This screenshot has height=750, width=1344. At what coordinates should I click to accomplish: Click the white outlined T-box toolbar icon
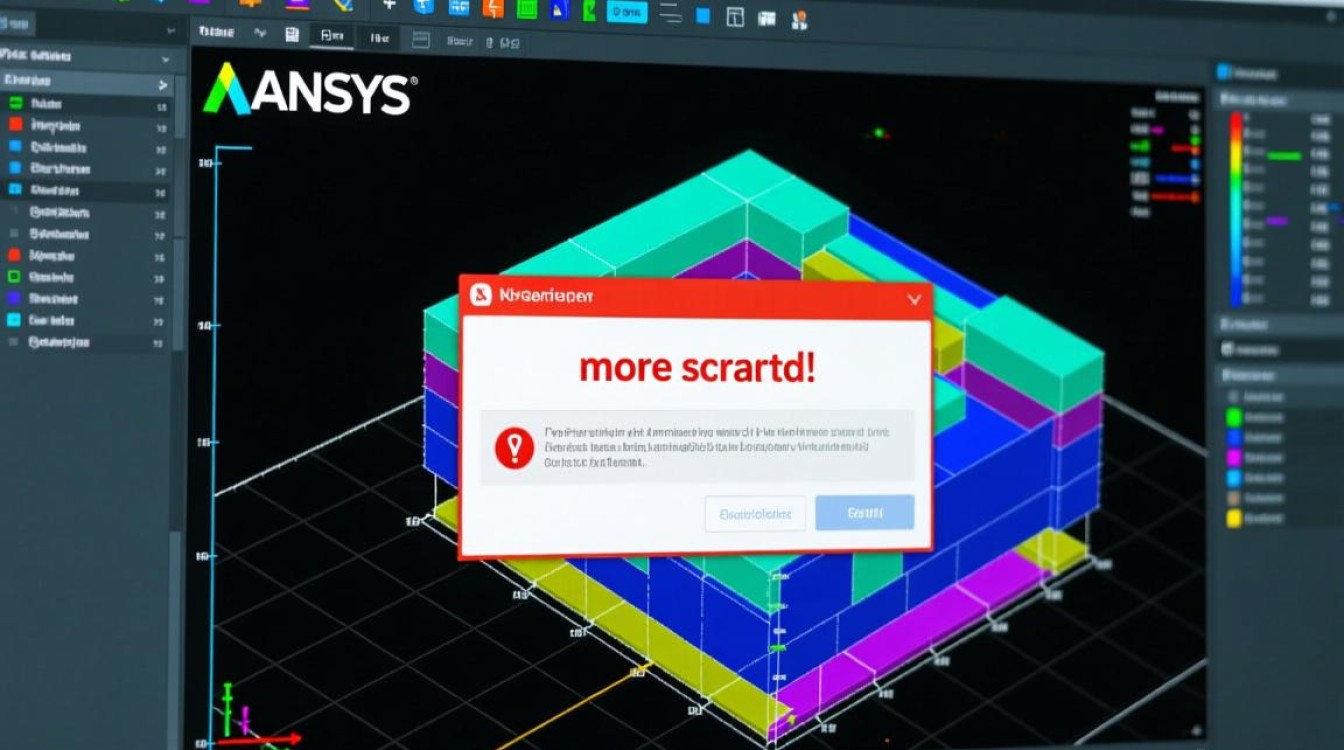tap(735, 16)
